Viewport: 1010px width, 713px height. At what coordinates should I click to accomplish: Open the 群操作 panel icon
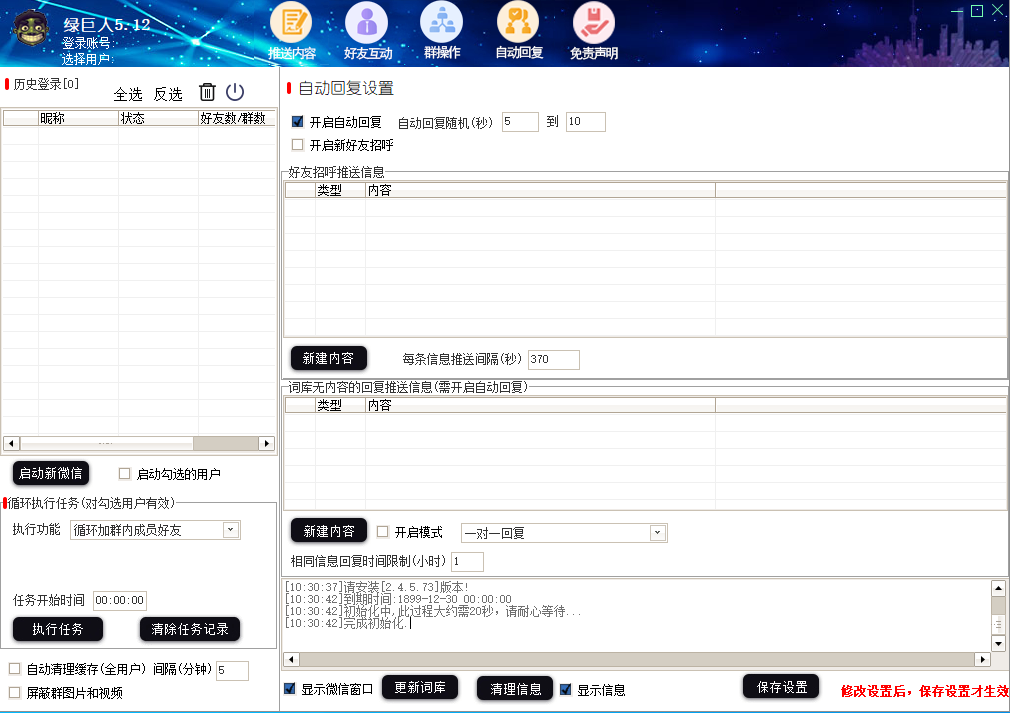(441, 22)
